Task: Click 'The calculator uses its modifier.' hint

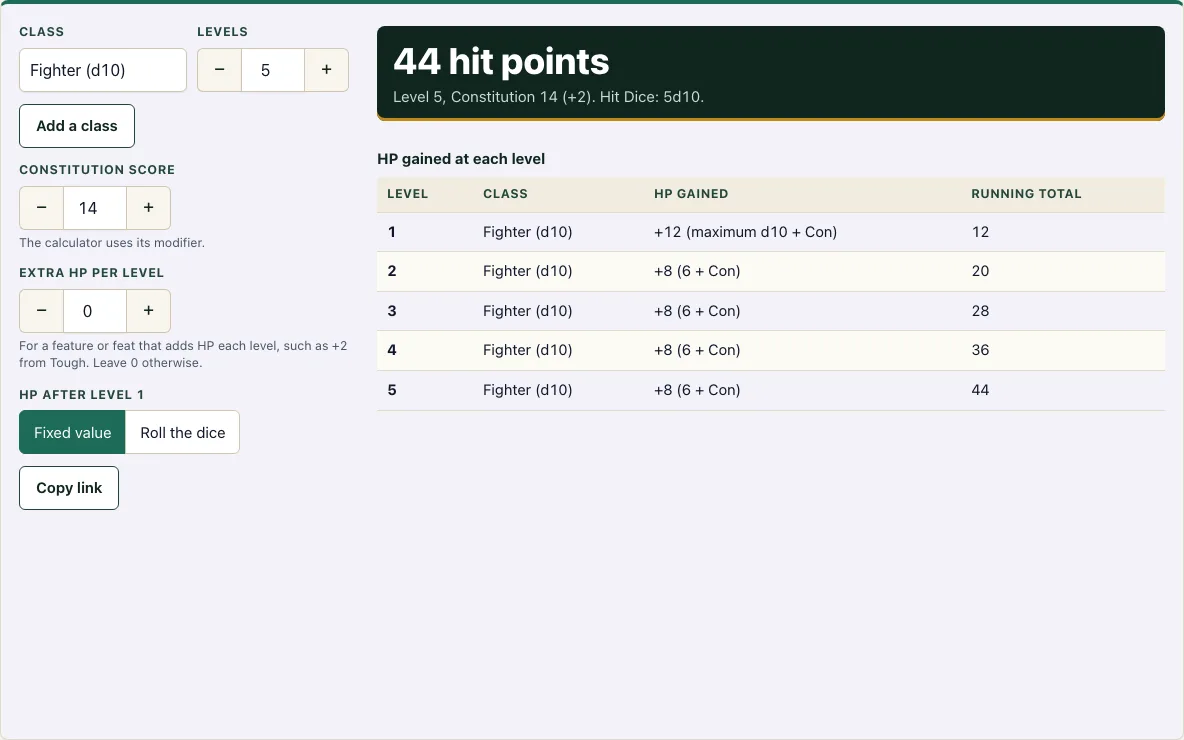Action: click(112, 243)
